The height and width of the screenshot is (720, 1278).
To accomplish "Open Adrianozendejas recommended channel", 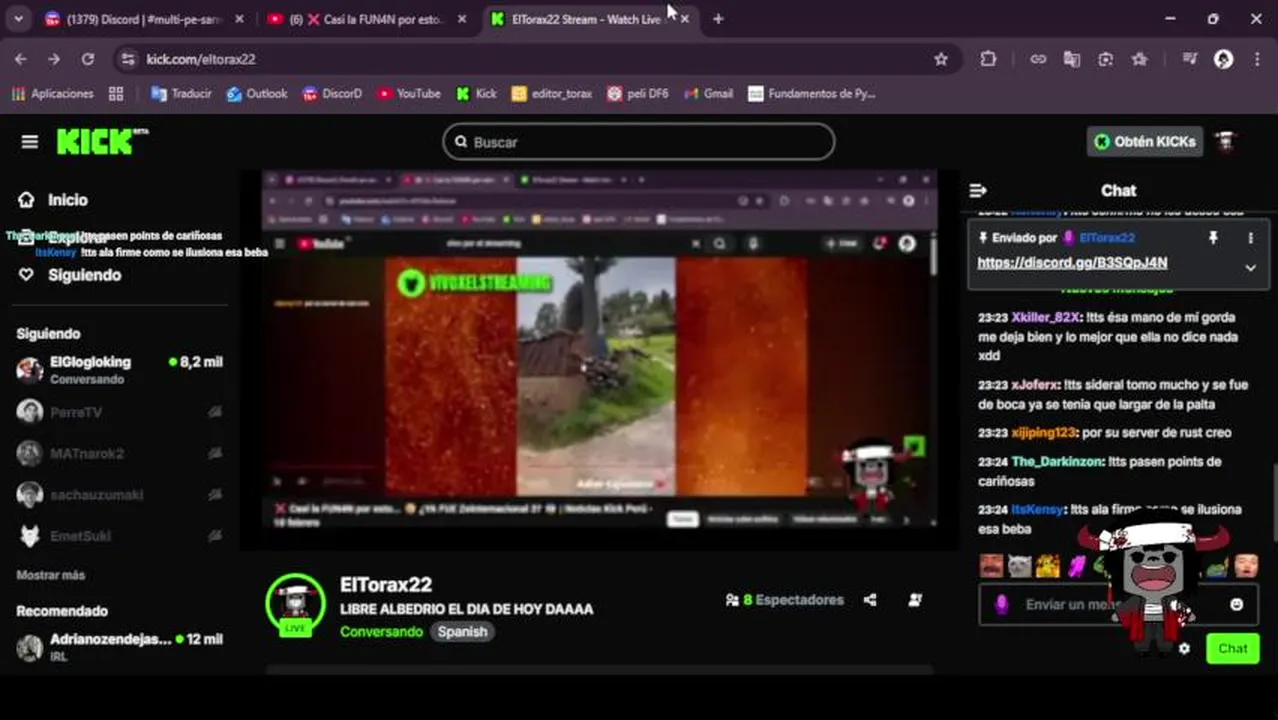I will point(120,646).
